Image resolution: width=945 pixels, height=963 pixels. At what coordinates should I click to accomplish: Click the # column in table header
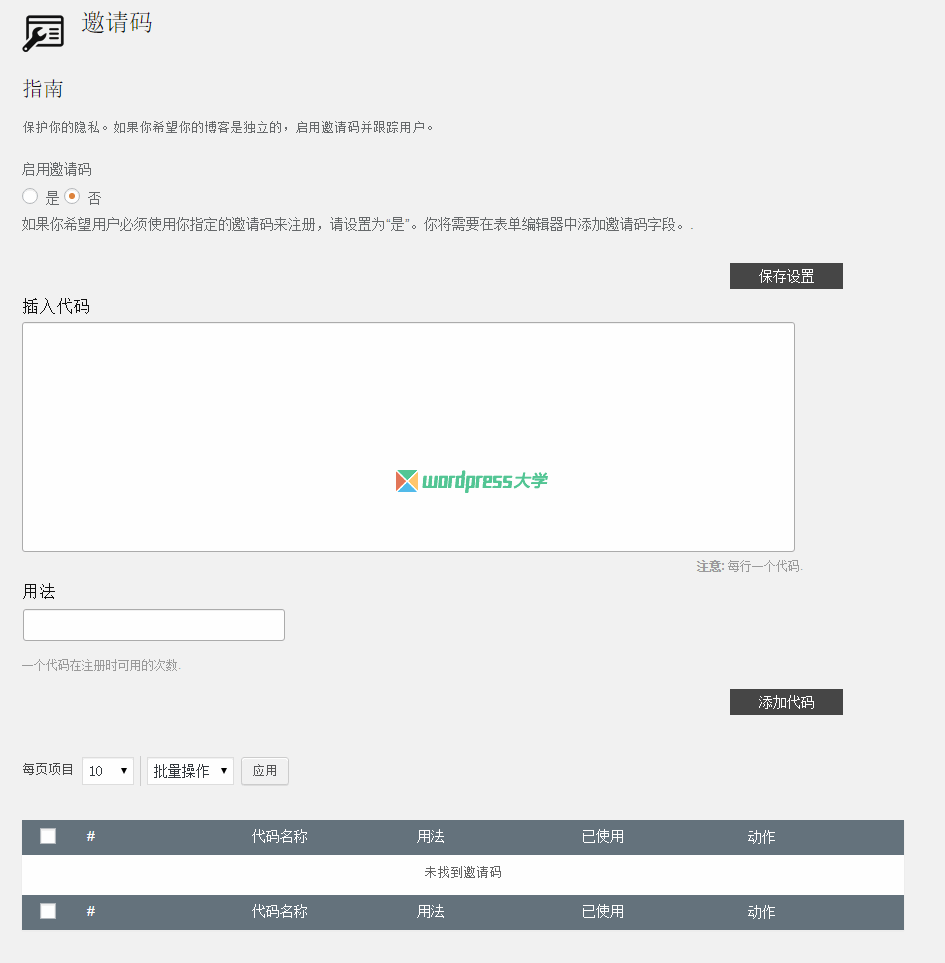(x=91, y=836)
